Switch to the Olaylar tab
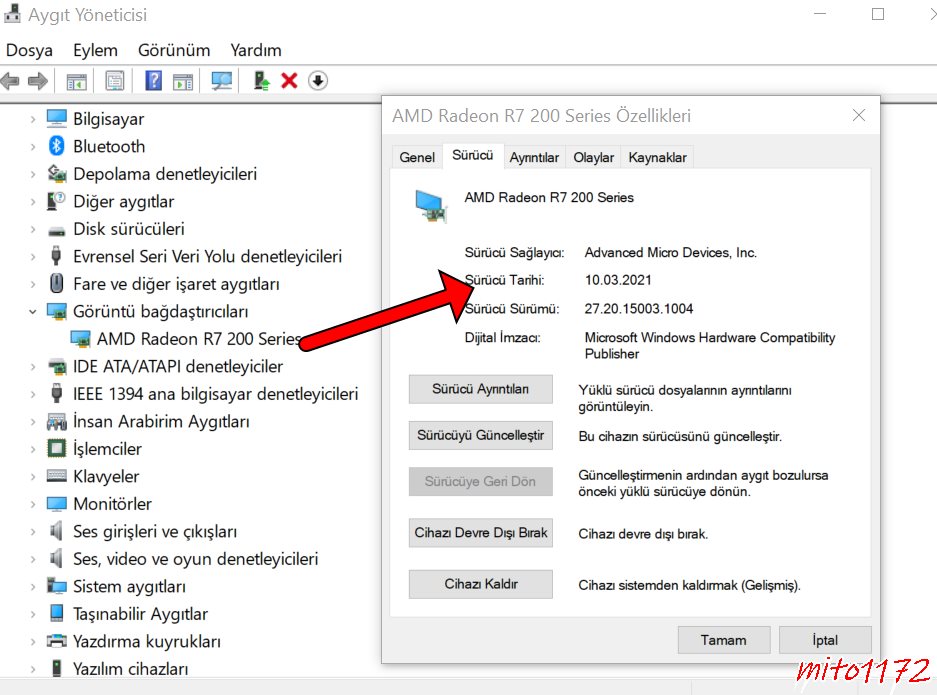 point(593,157)
